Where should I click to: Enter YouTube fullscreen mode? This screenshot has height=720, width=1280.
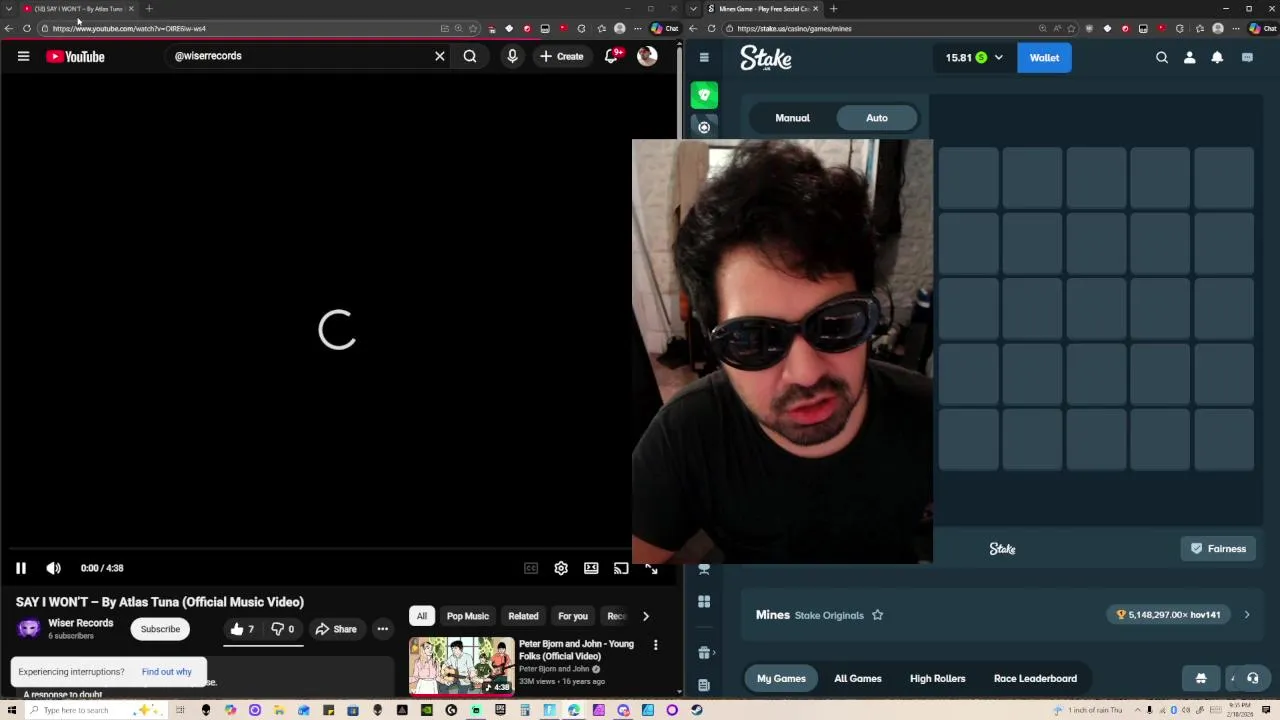click(x=651, y=568)
